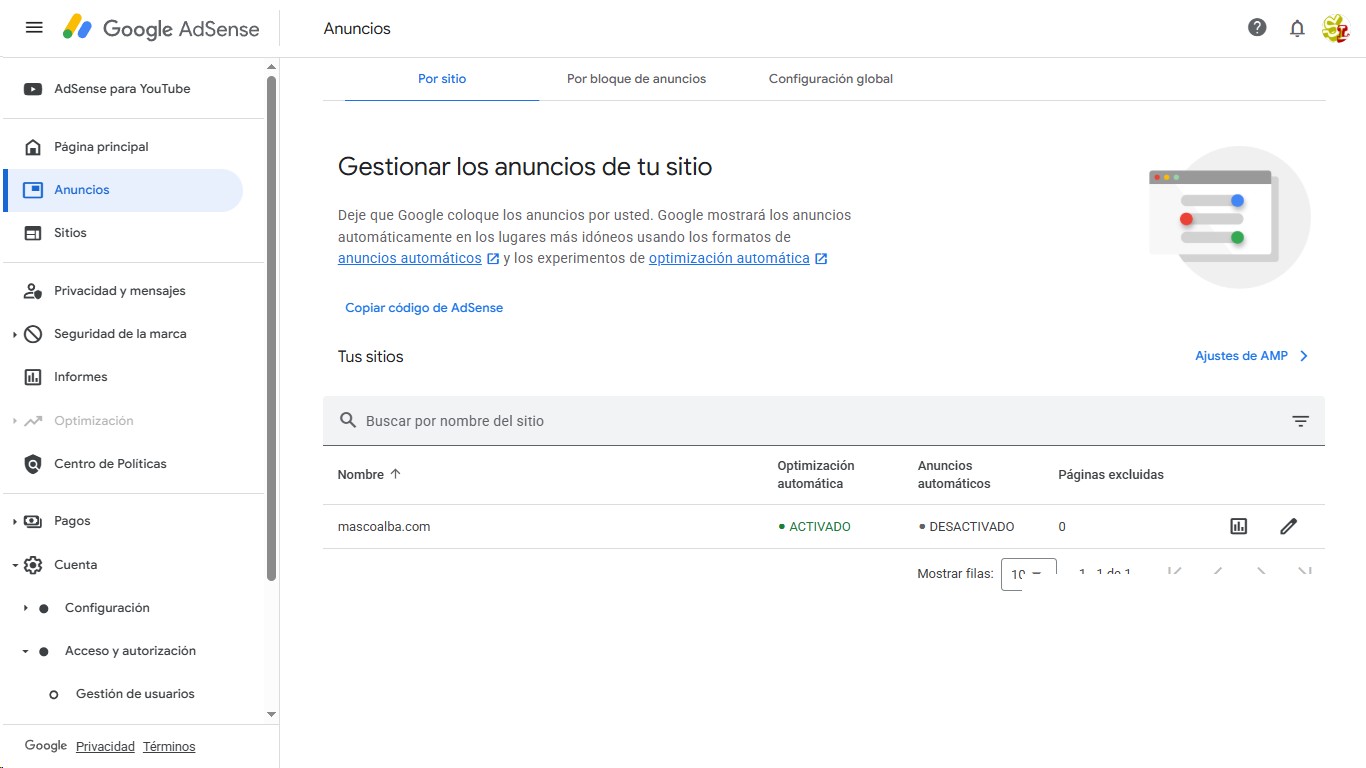Click the Anuncios sidebar icon
This screenshot has width=1366, height=768.
33,190
